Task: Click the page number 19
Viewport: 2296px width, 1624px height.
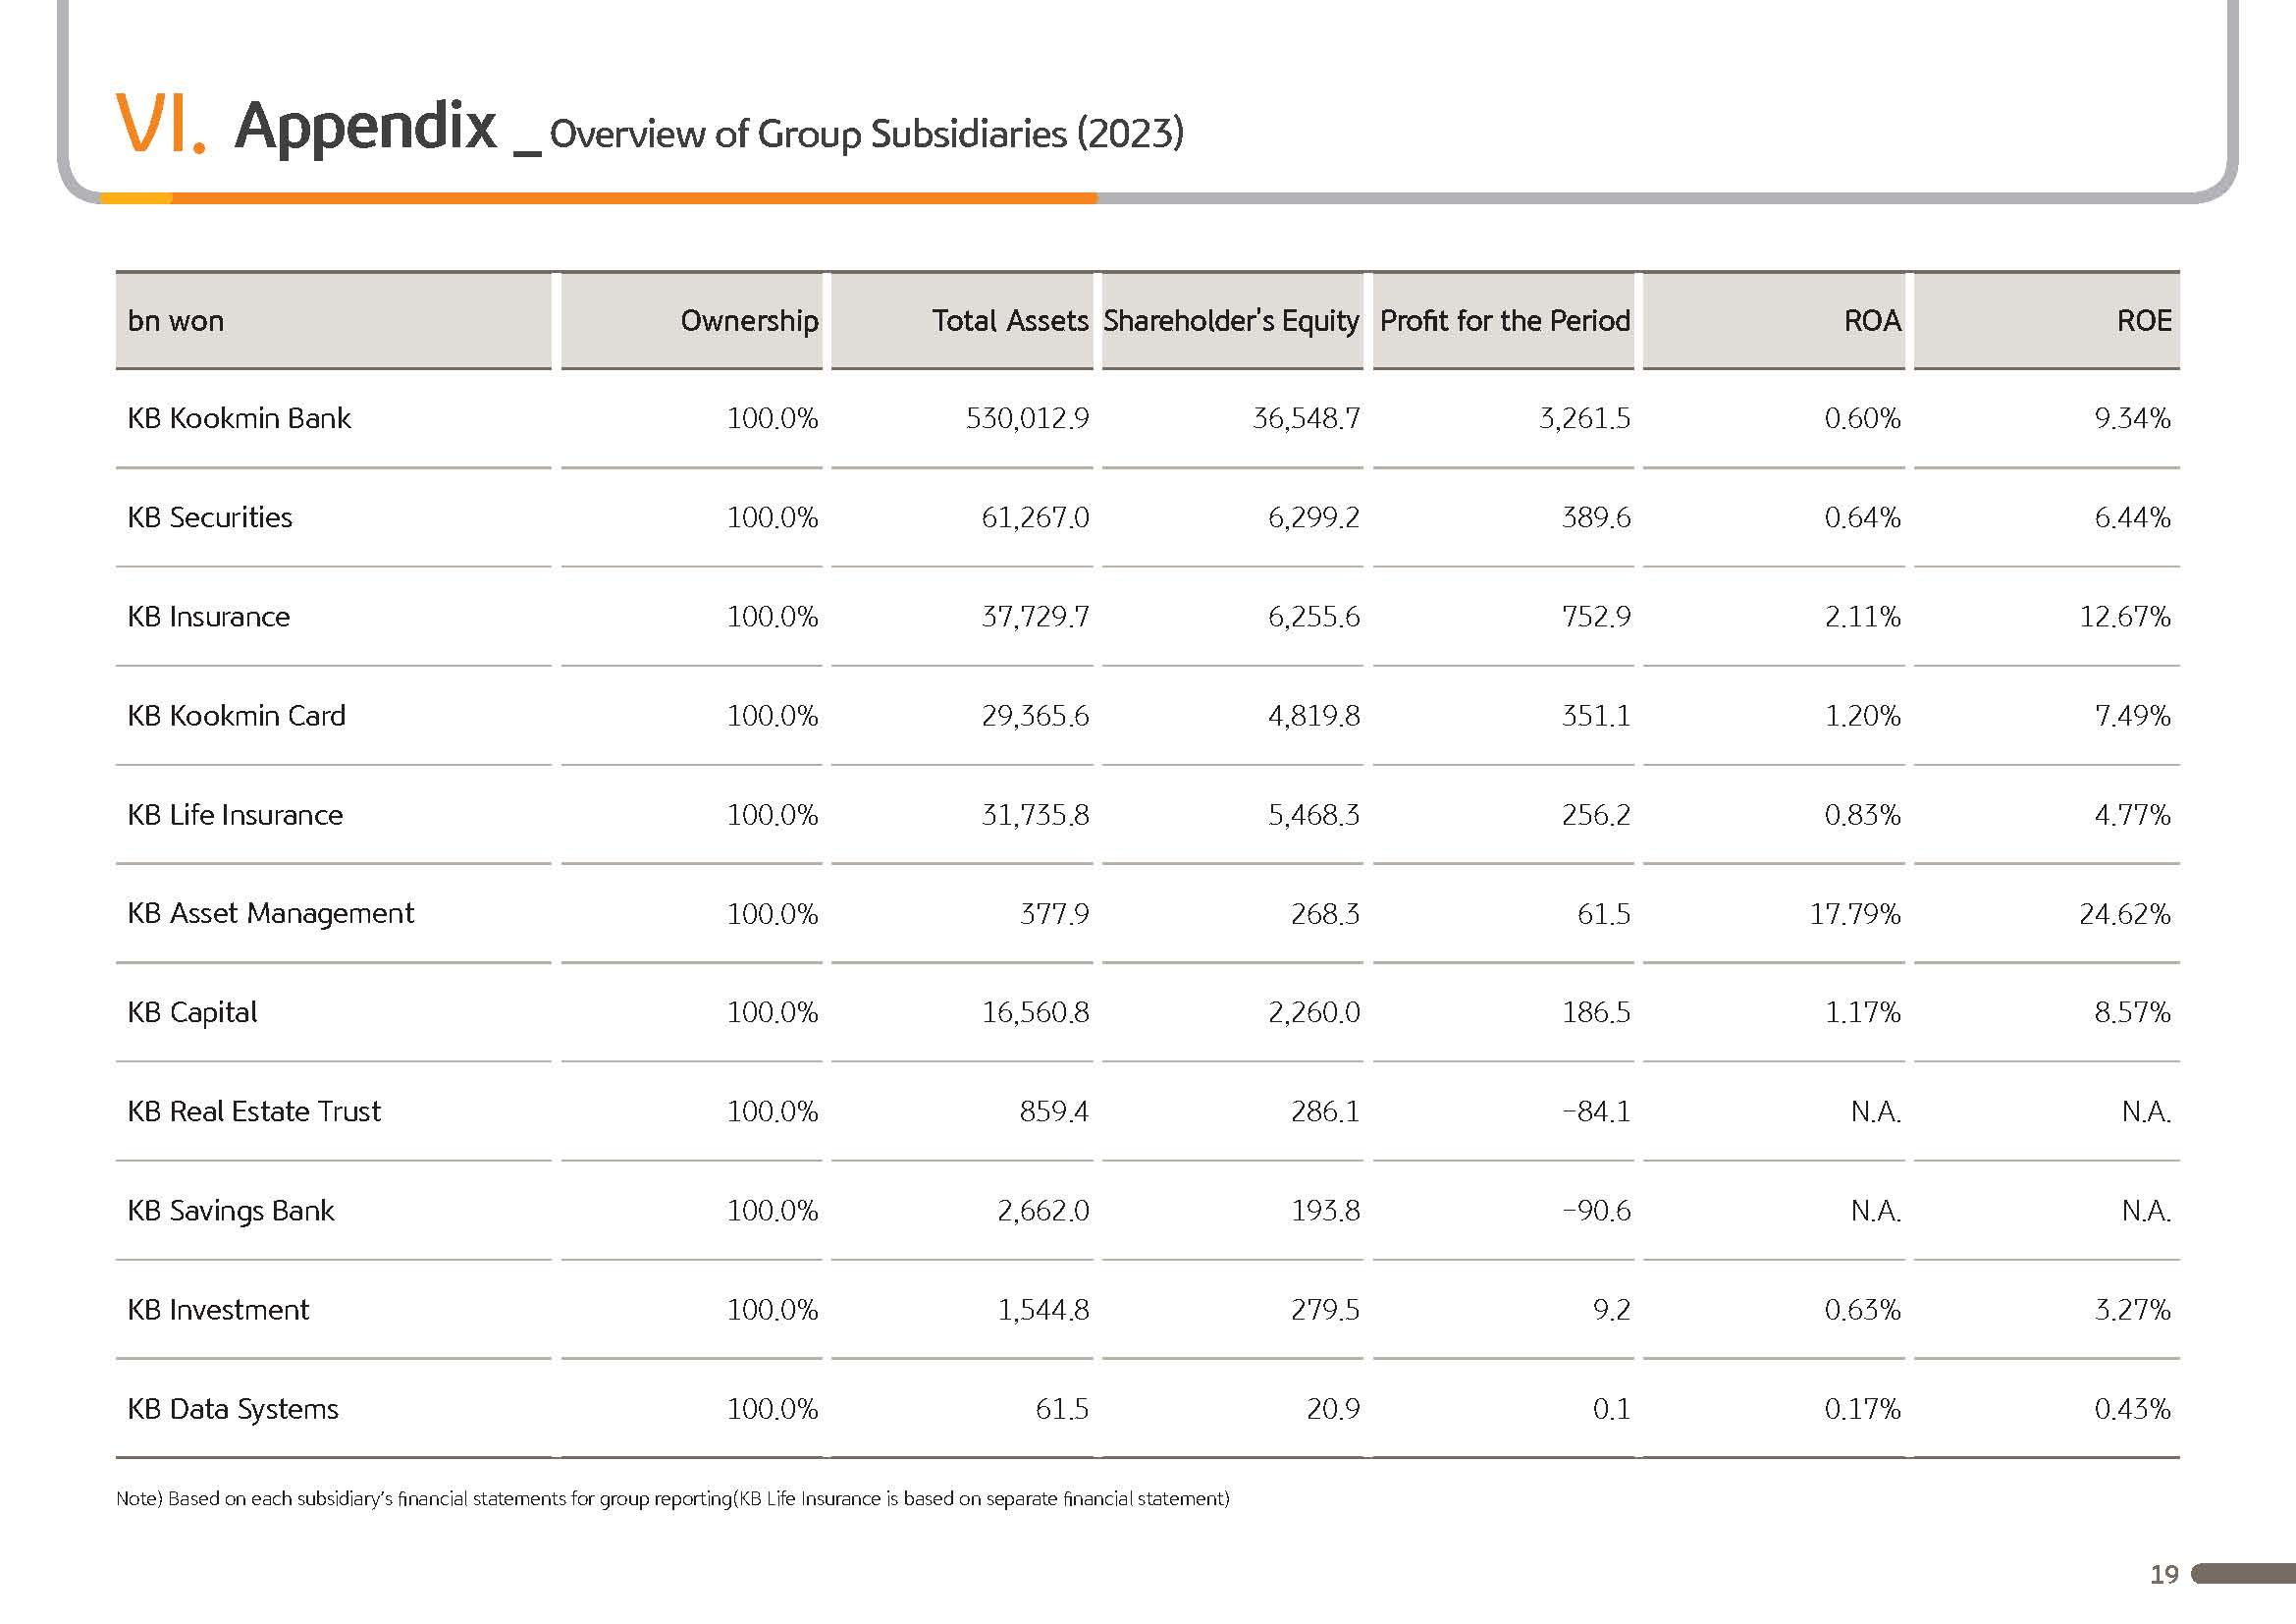Action: point(2163,1574)
